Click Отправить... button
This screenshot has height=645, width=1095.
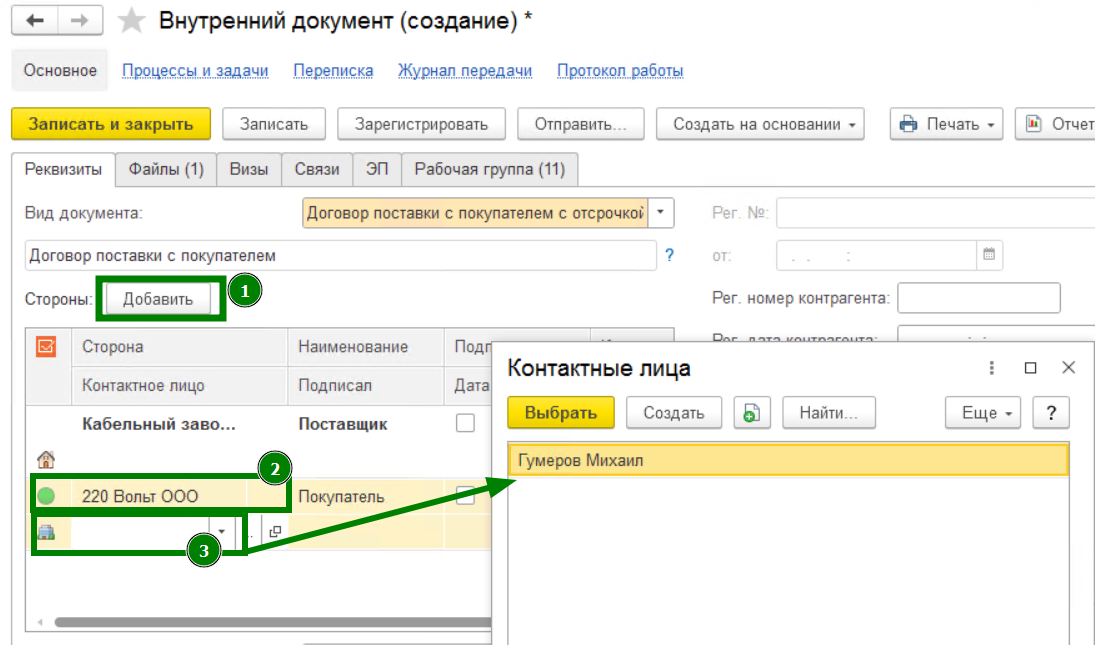[x=580, y=124]
